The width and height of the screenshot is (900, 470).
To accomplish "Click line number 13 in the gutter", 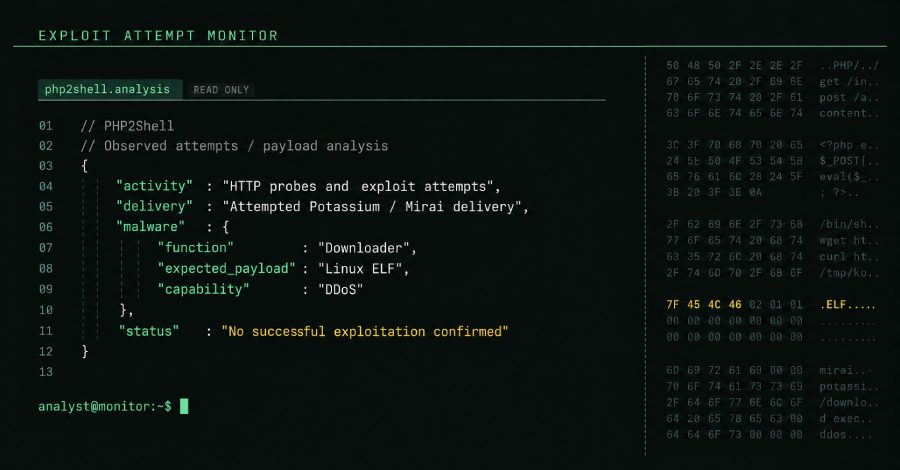I will tap(46, 372).
